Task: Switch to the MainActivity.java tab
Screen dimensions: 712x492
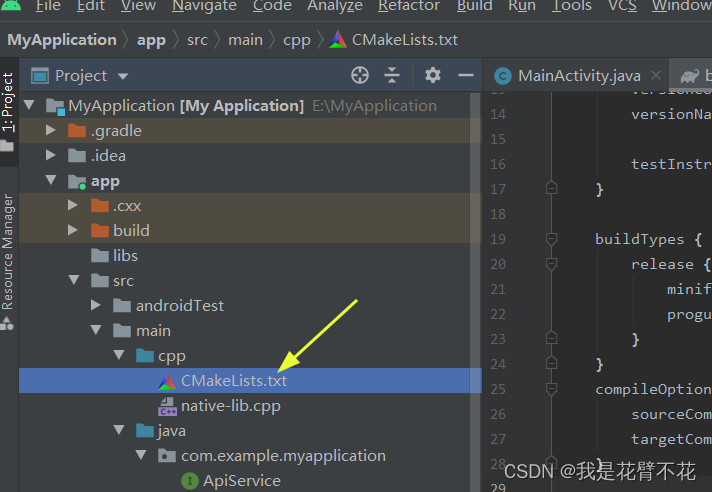Action: [579, 76]
